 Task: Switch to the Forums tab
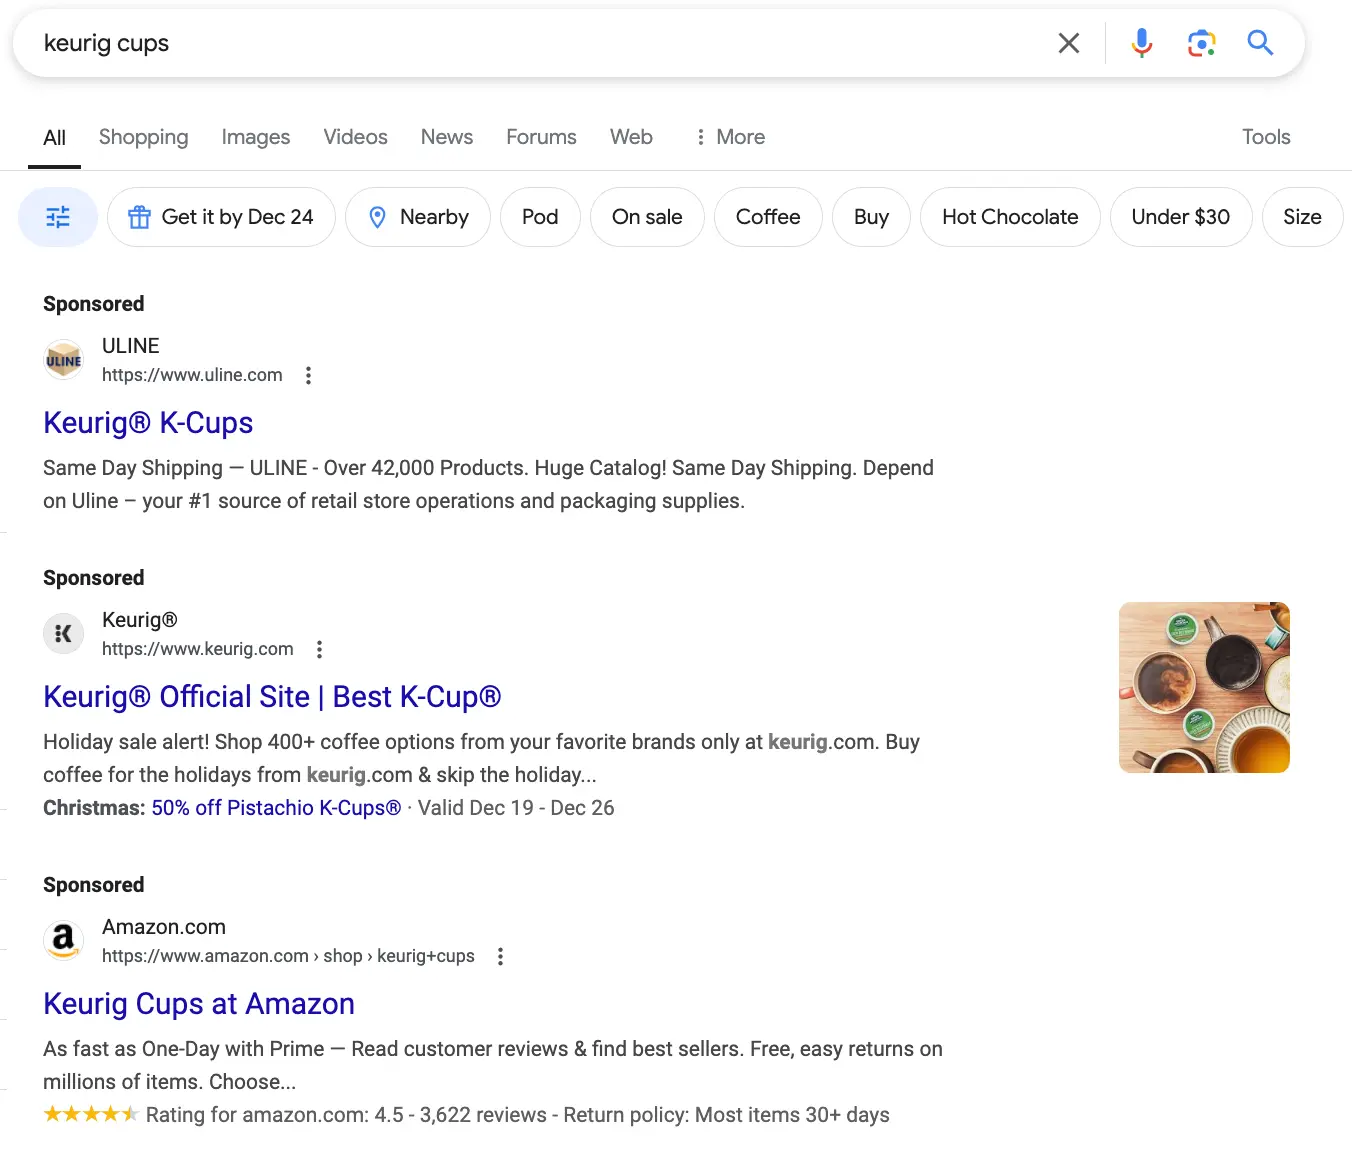[541, 137]
